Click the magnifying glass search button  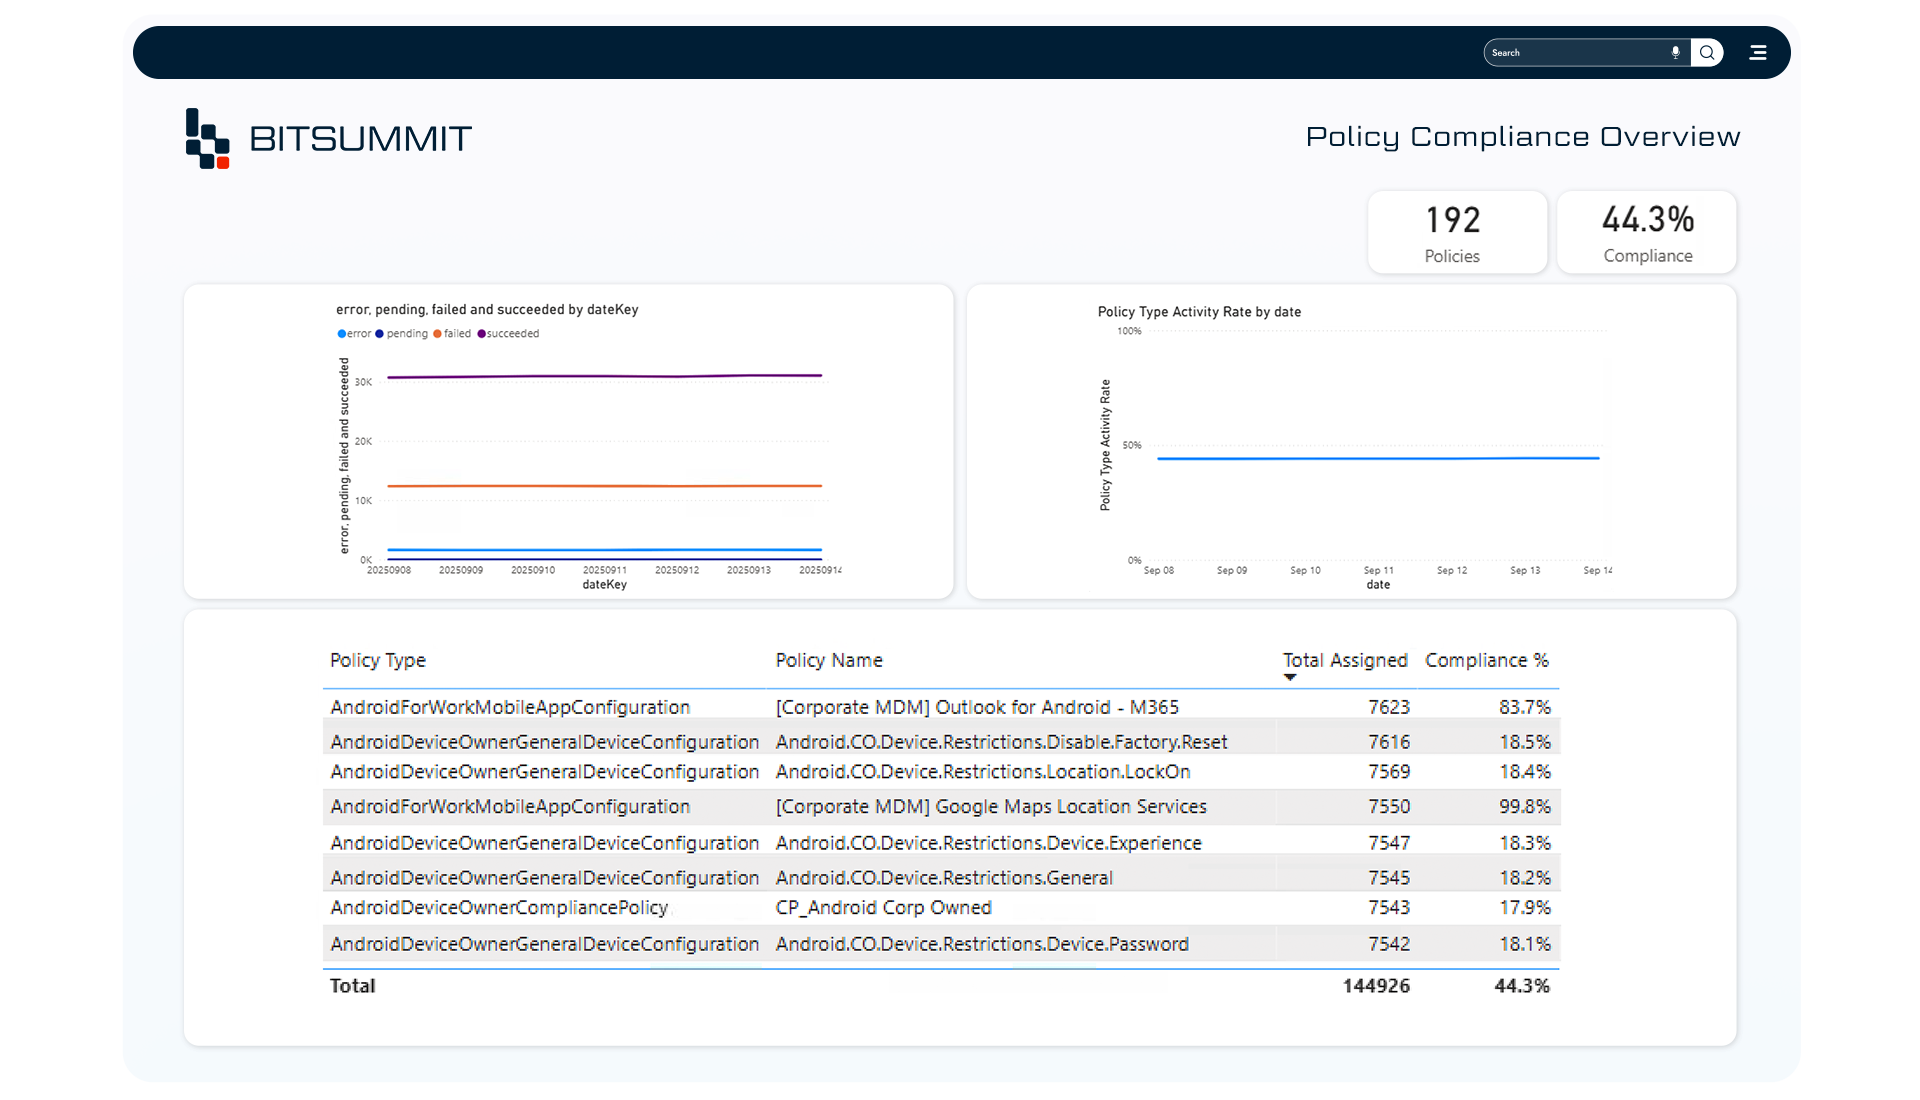(x=1707, y=52)
